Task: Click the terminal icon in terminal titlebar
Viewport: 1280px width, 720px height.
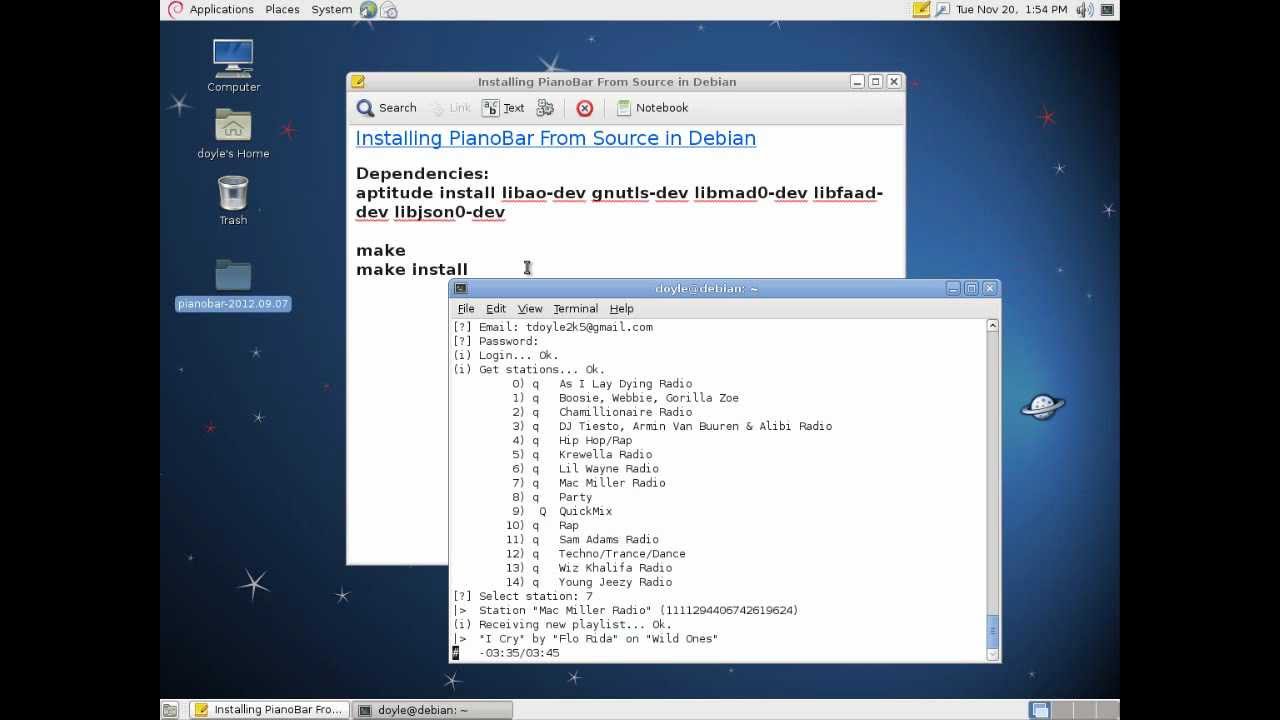Action: (460, 288)
